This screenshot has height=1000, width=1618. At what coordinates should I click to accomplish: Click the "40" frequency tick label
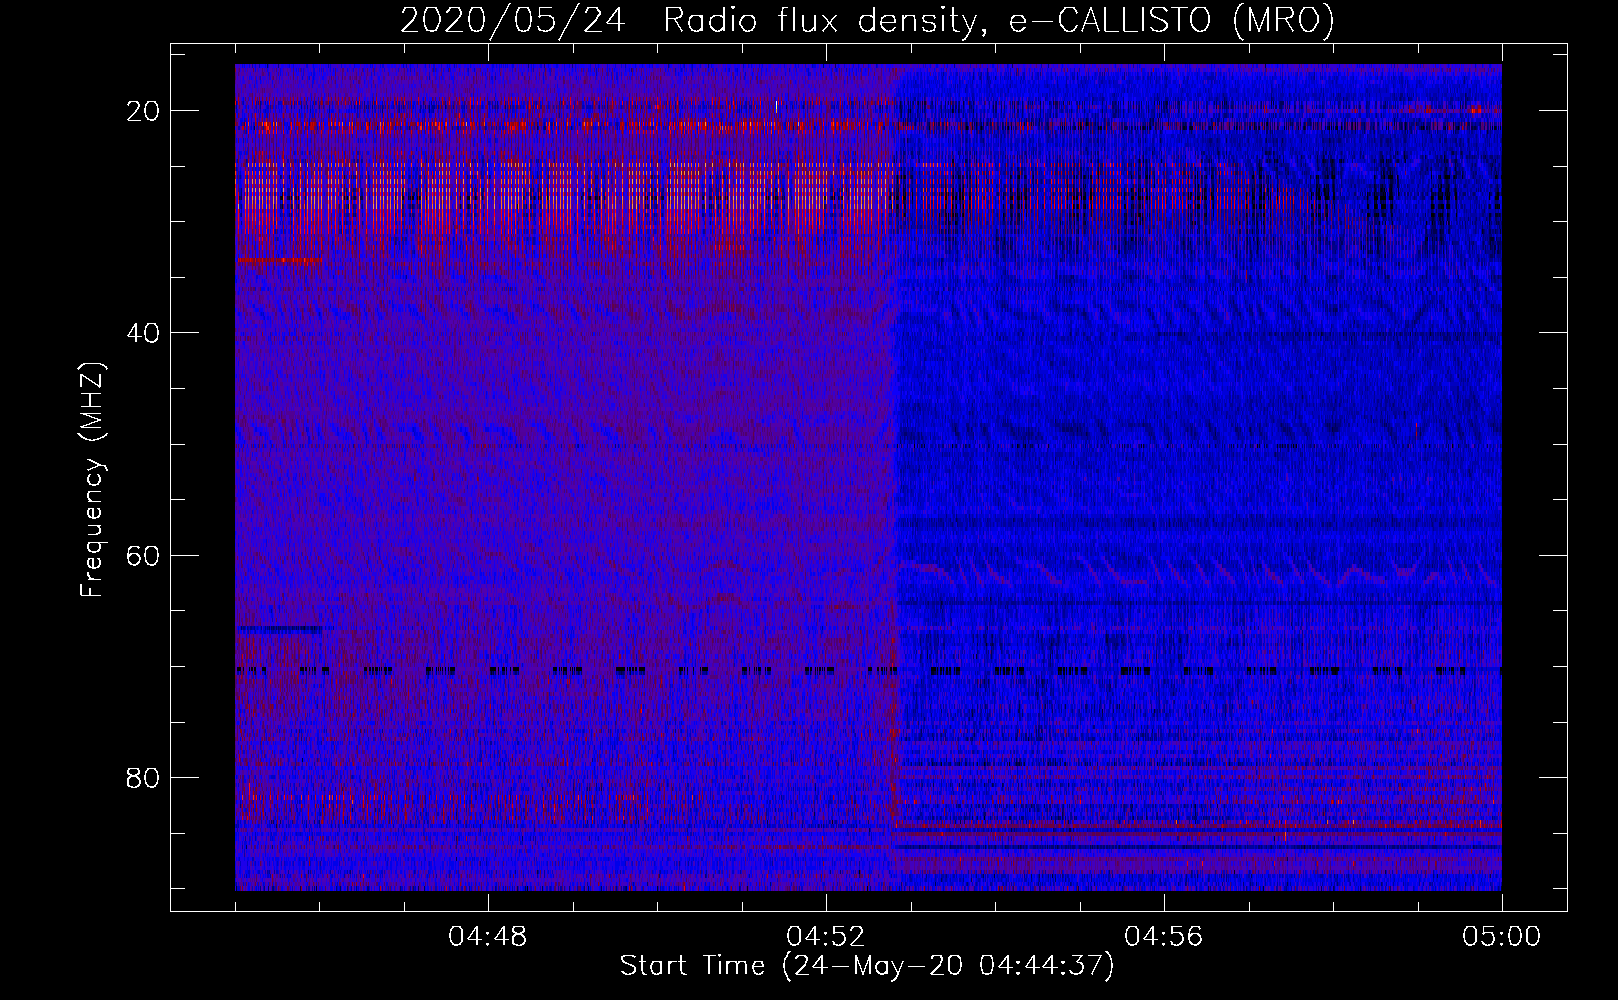coord(144,332)
